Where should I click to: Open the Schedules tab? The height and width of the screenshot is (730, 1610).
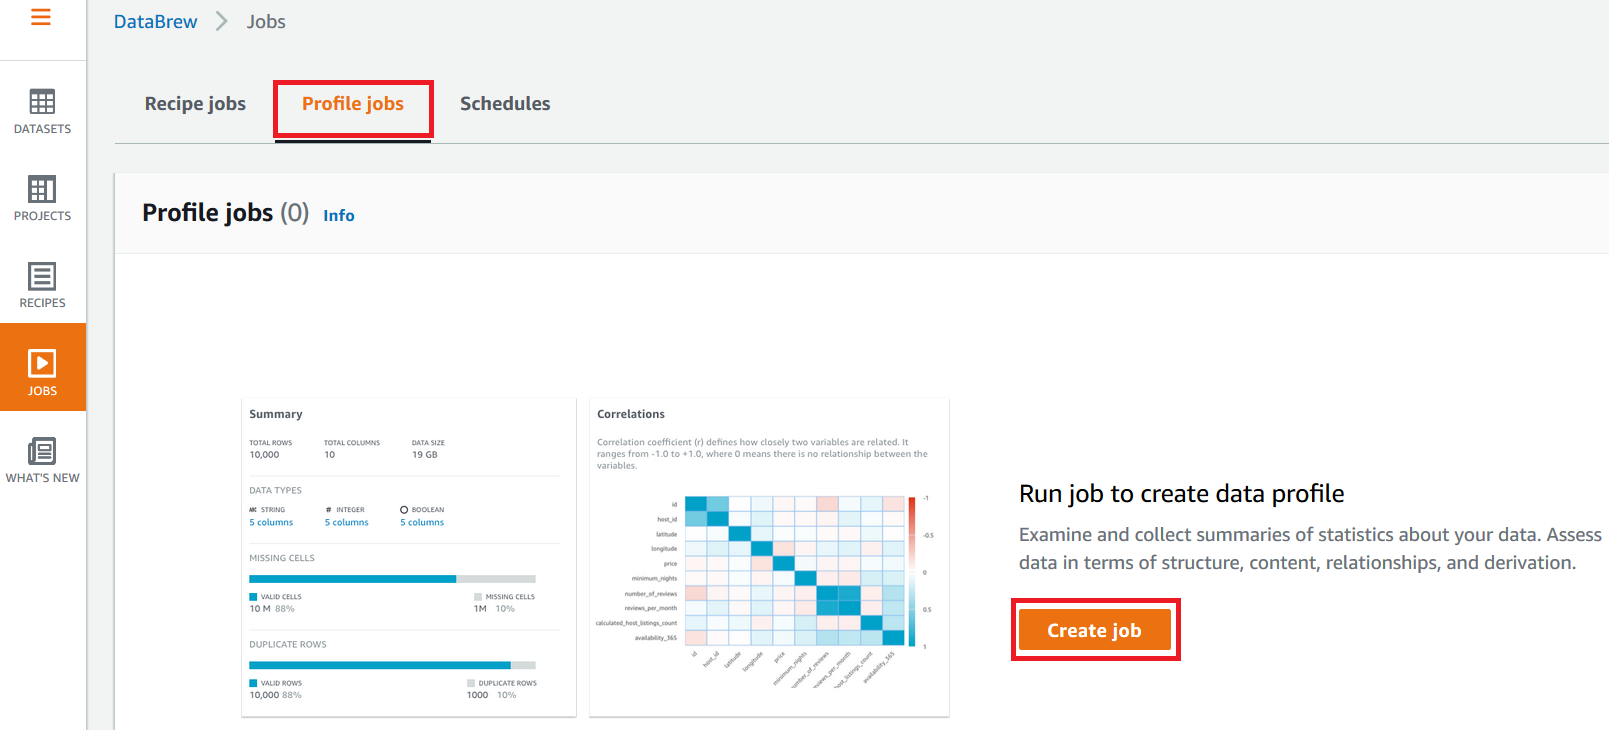[x=505, y=103]
